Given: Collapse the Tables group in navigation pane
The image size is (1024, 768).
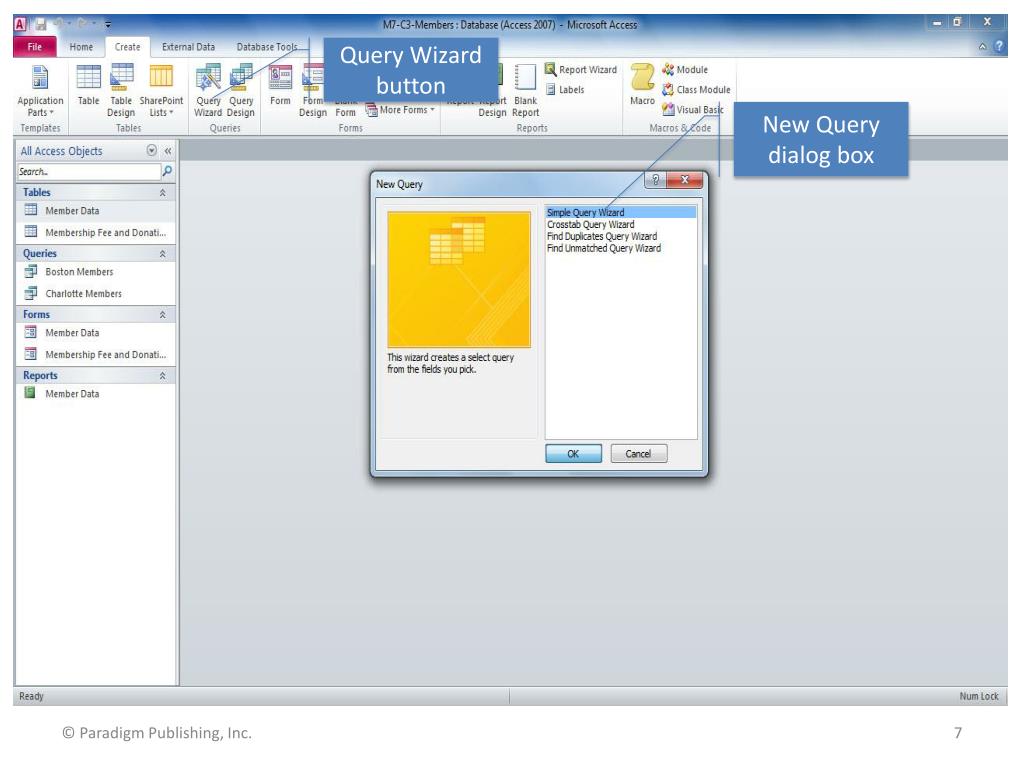Looking at the screenshot, I should click(x=163, y=193).
